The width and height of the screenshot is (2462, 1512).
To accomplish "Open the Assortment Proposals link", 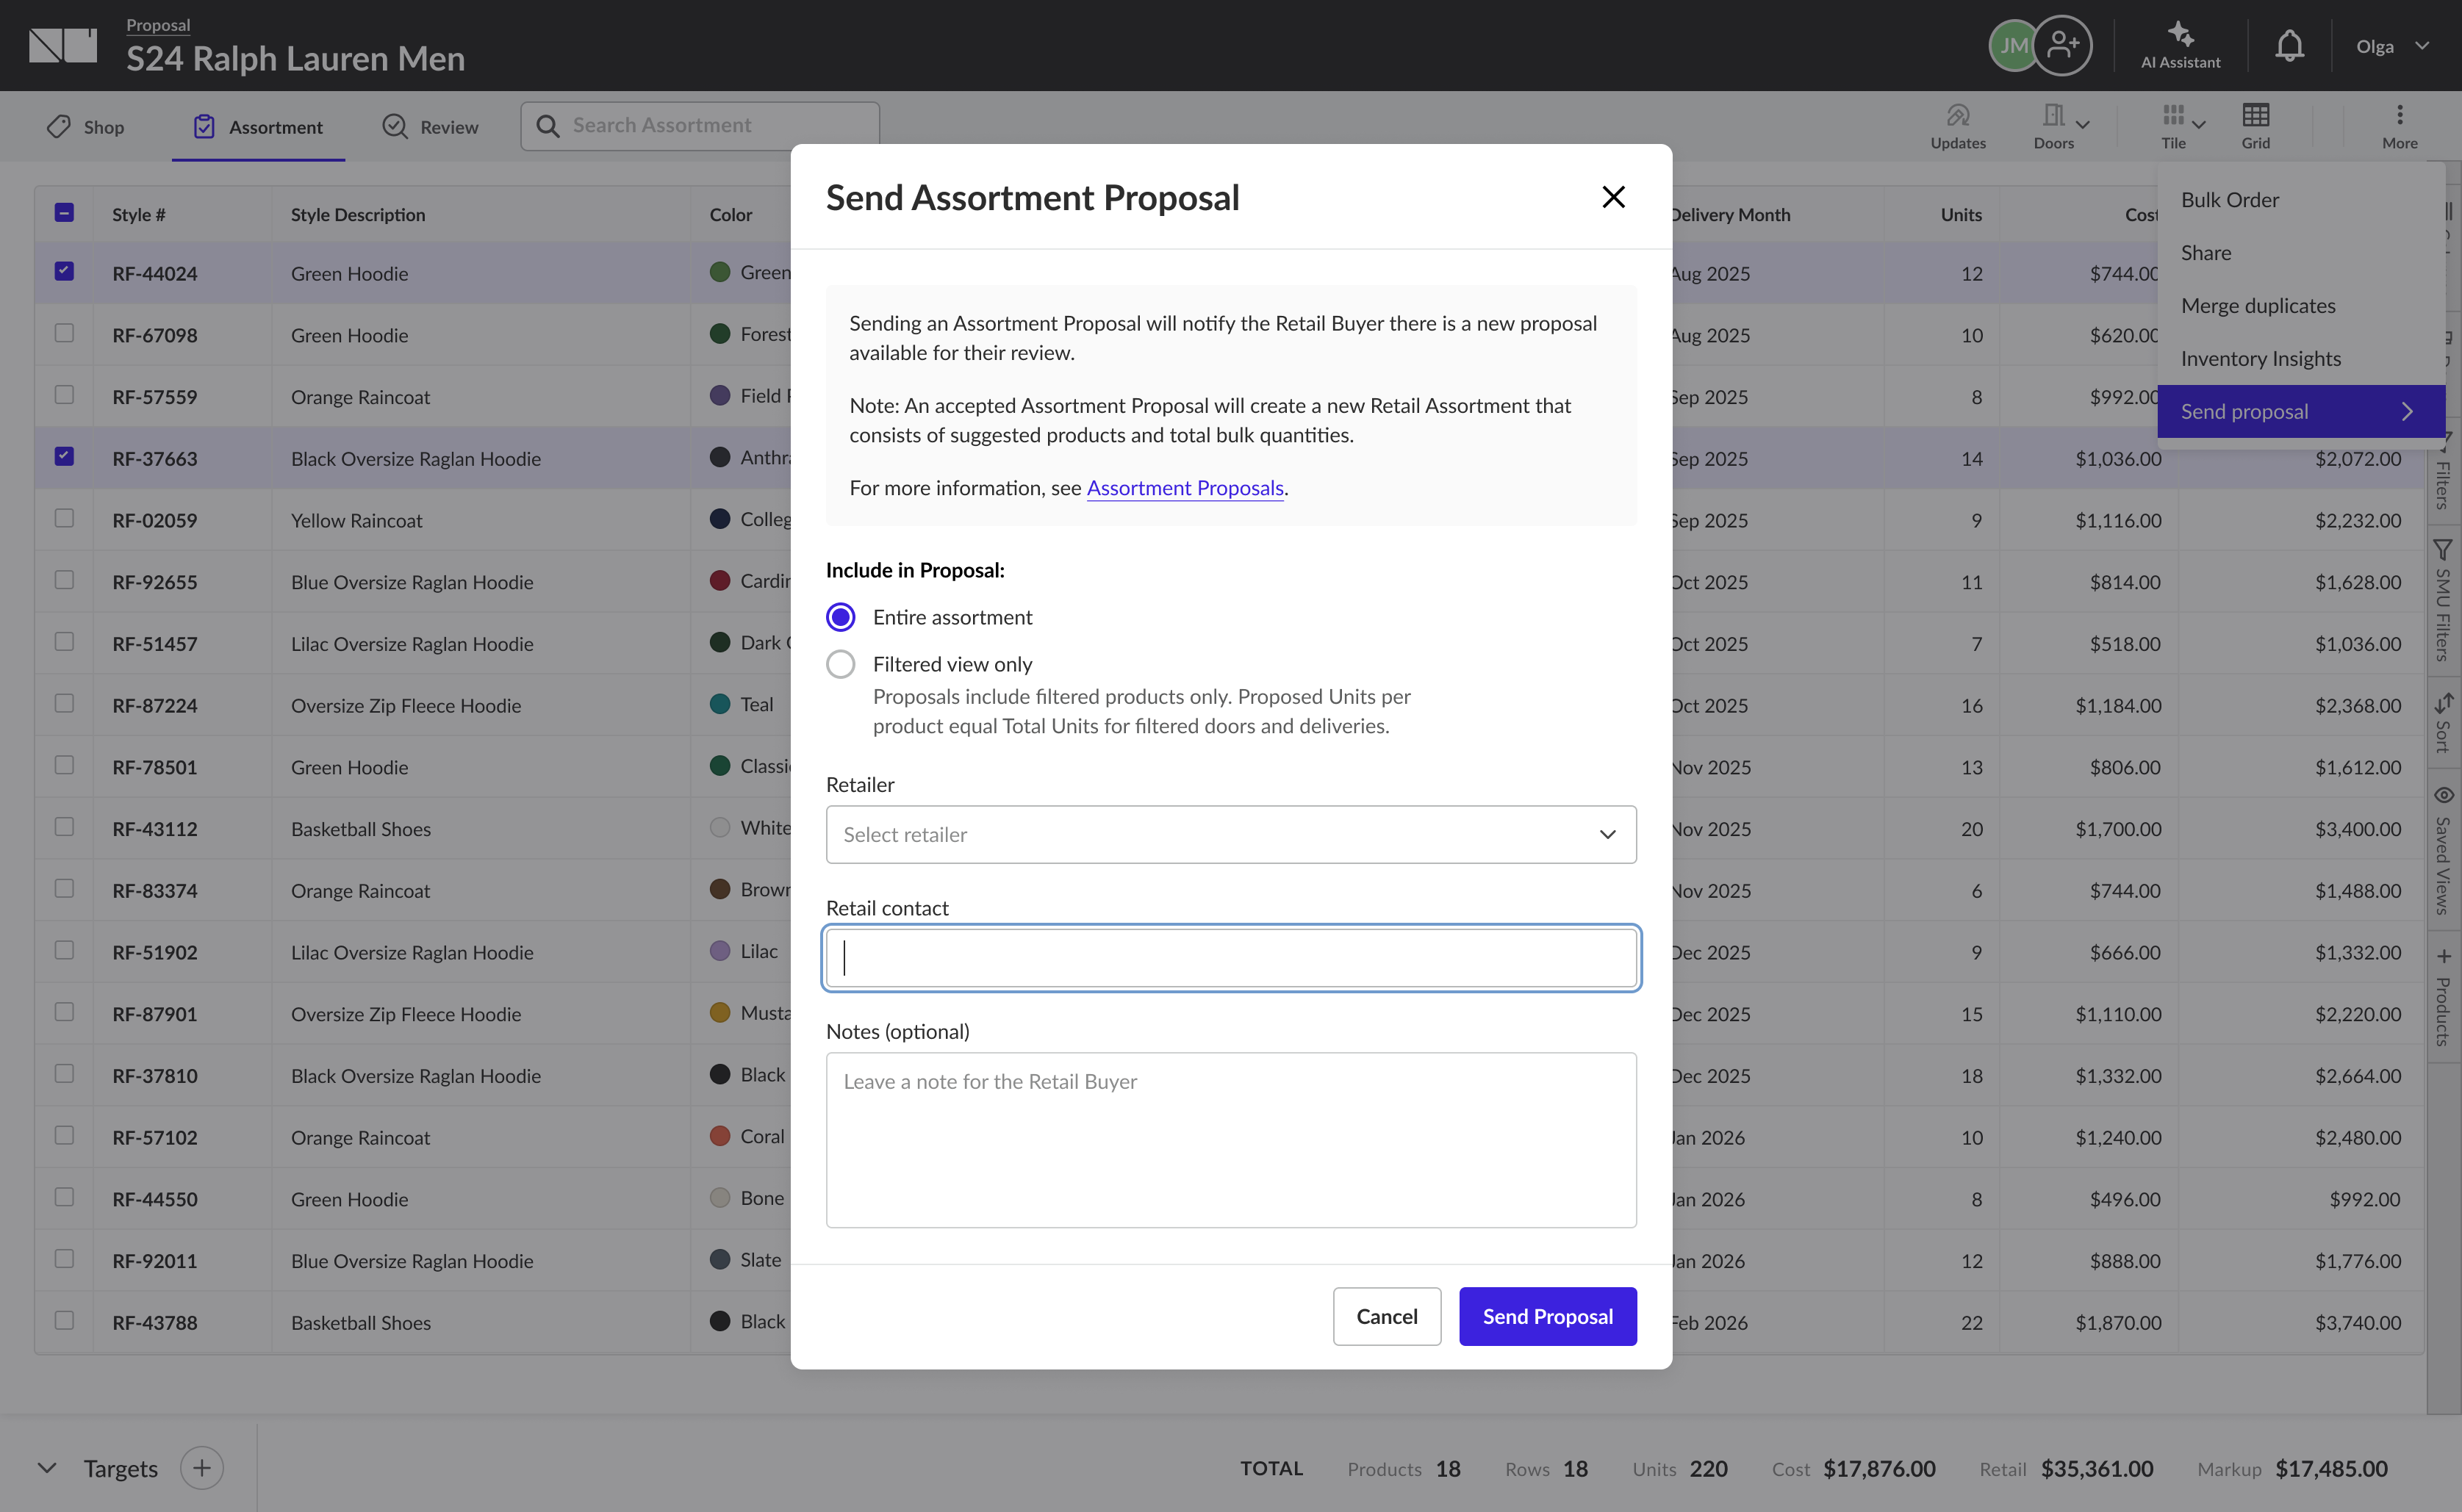I will (1185, 488).
